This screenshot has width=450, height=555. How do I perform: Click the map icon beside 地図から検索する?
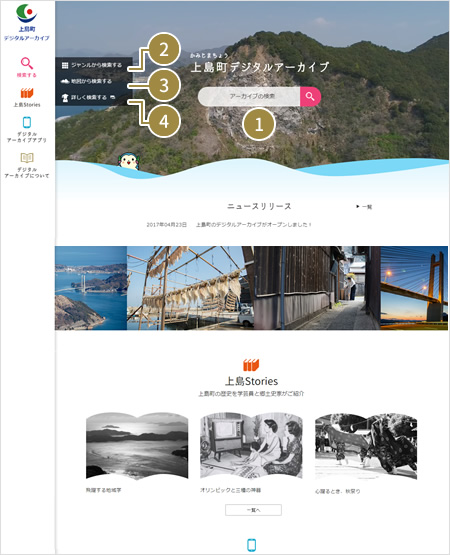click(x=65, y=81)
